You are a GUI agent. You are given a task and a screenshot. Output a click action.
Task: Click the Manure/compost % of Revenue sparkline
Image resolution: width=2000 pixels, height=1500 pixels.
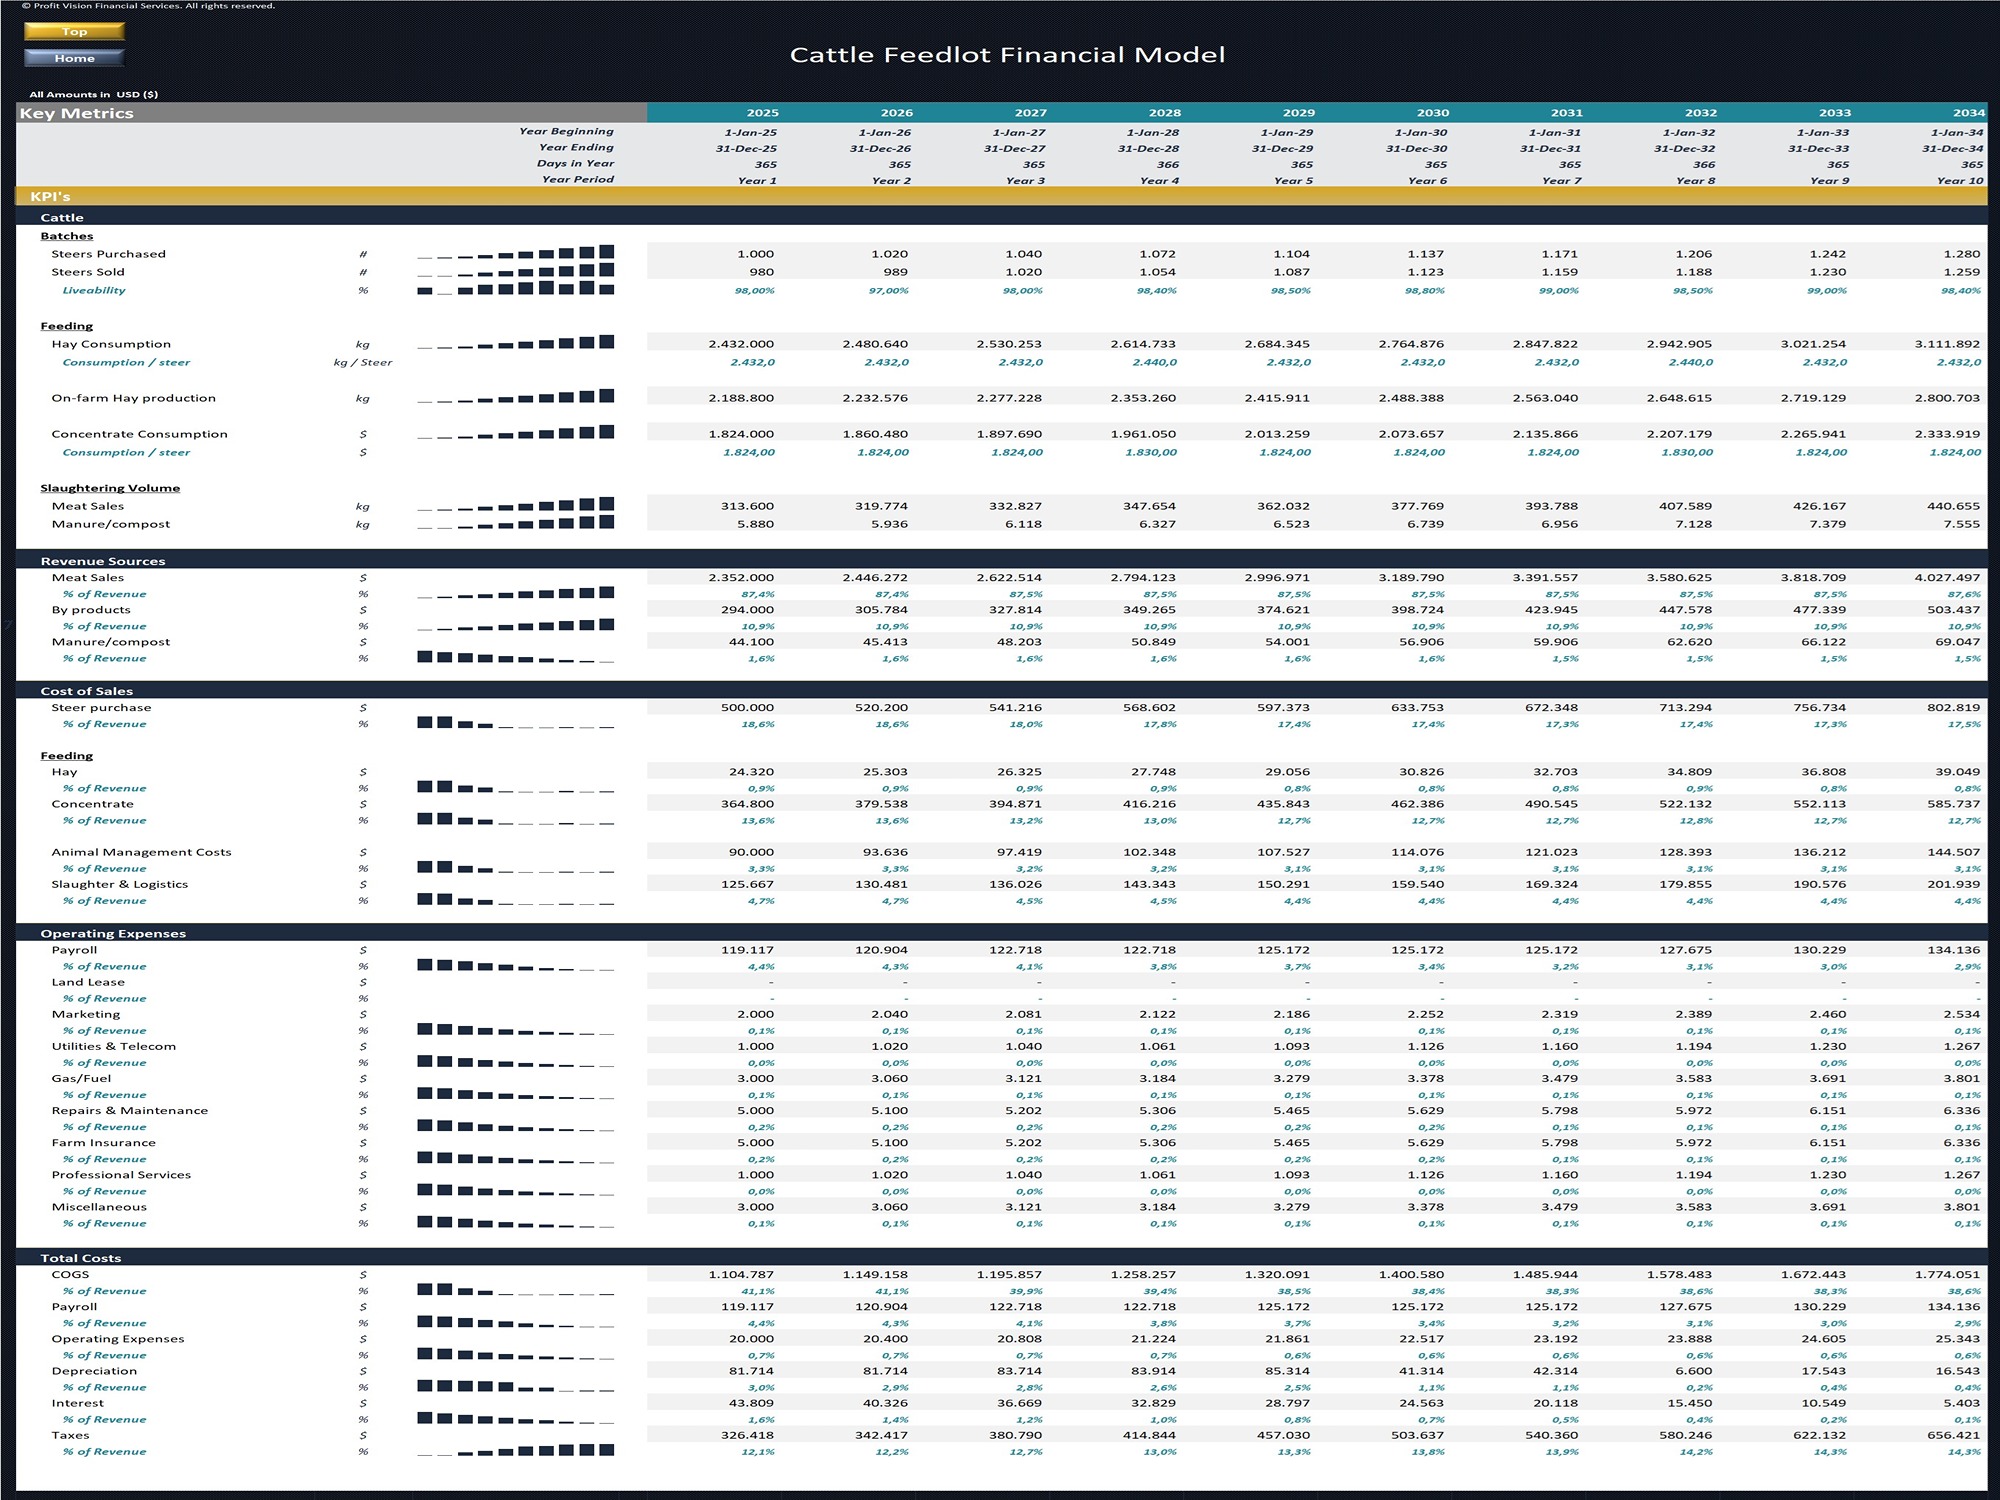[515, 658]
